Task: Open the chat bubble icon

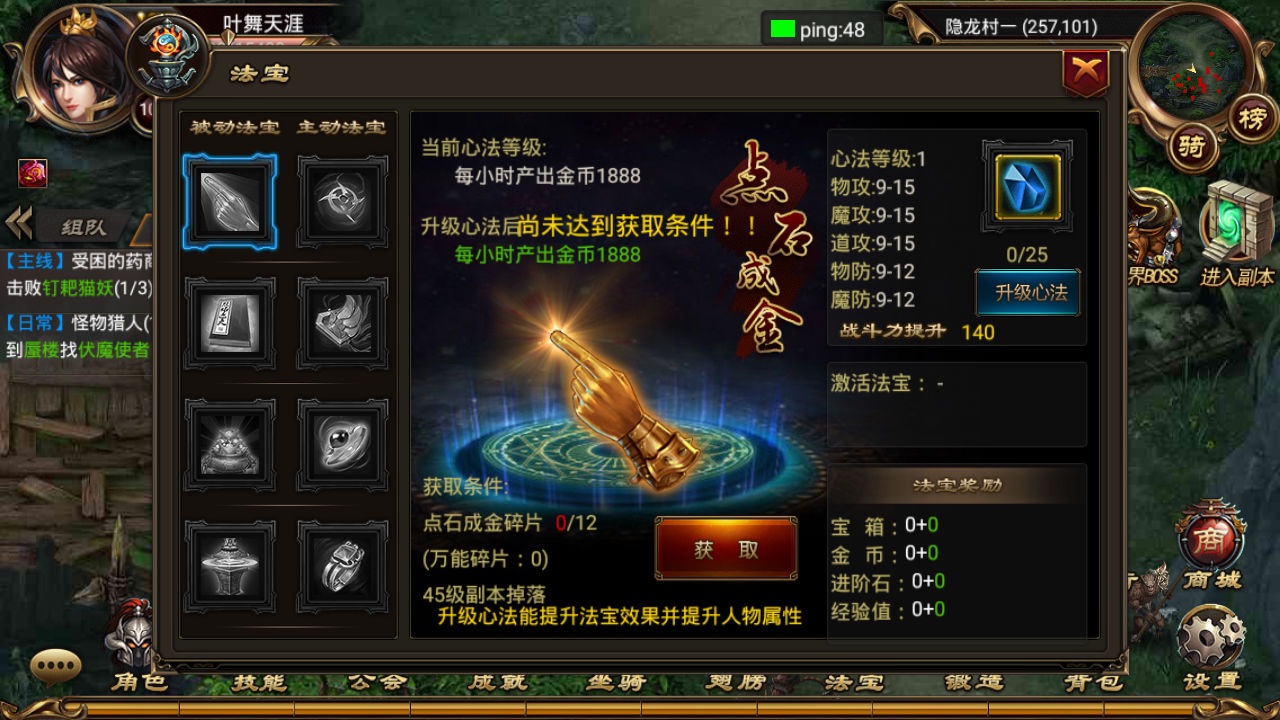Action: tap(56, 667)
